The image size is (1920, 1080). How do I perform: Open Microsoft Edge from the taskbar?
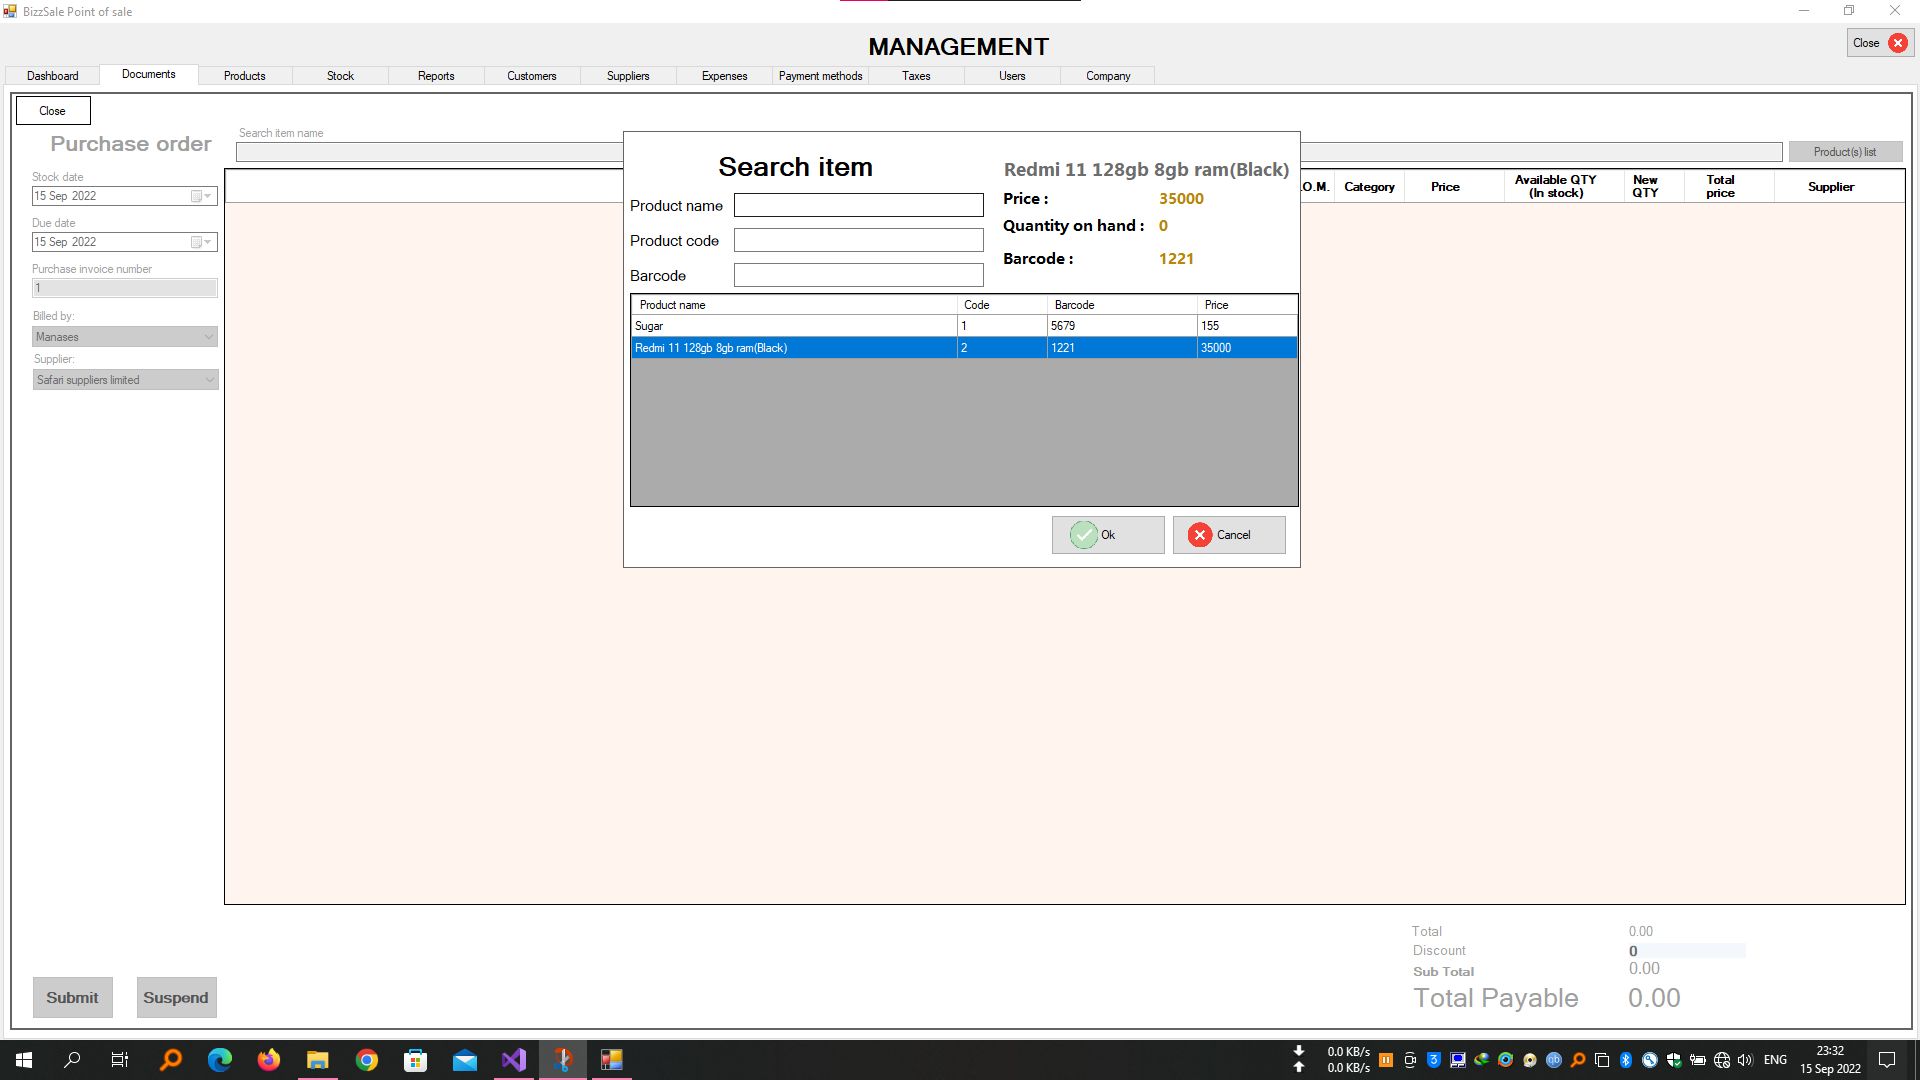[x=220, y=1060]
